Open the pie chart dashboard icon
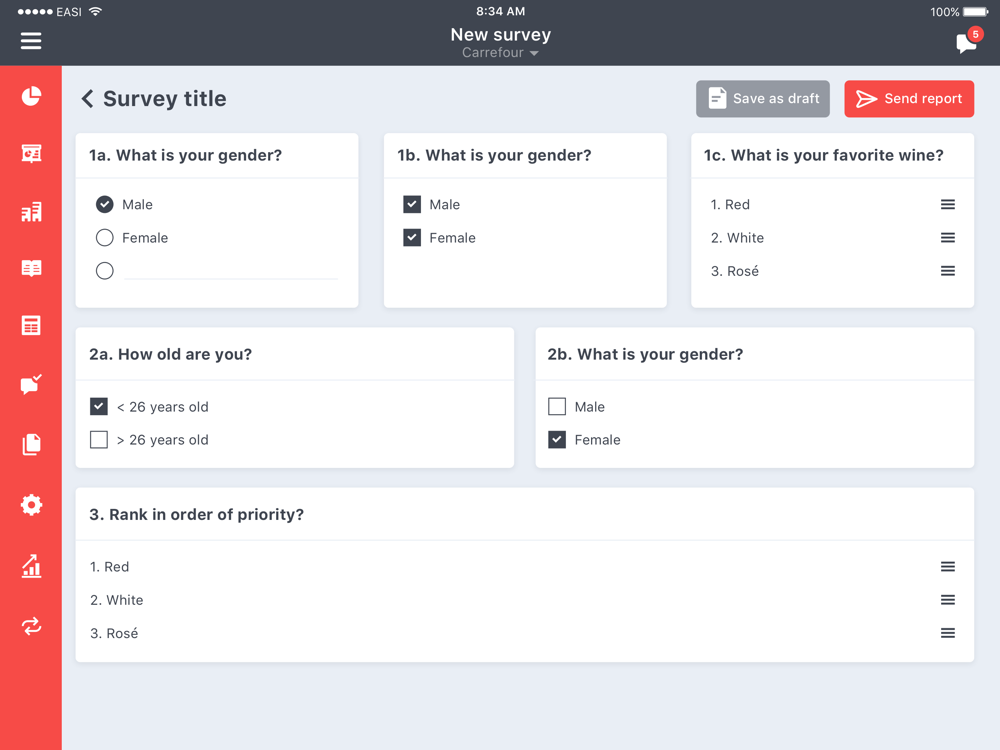This screenshot has height=750, width=1000. point(31,96)
